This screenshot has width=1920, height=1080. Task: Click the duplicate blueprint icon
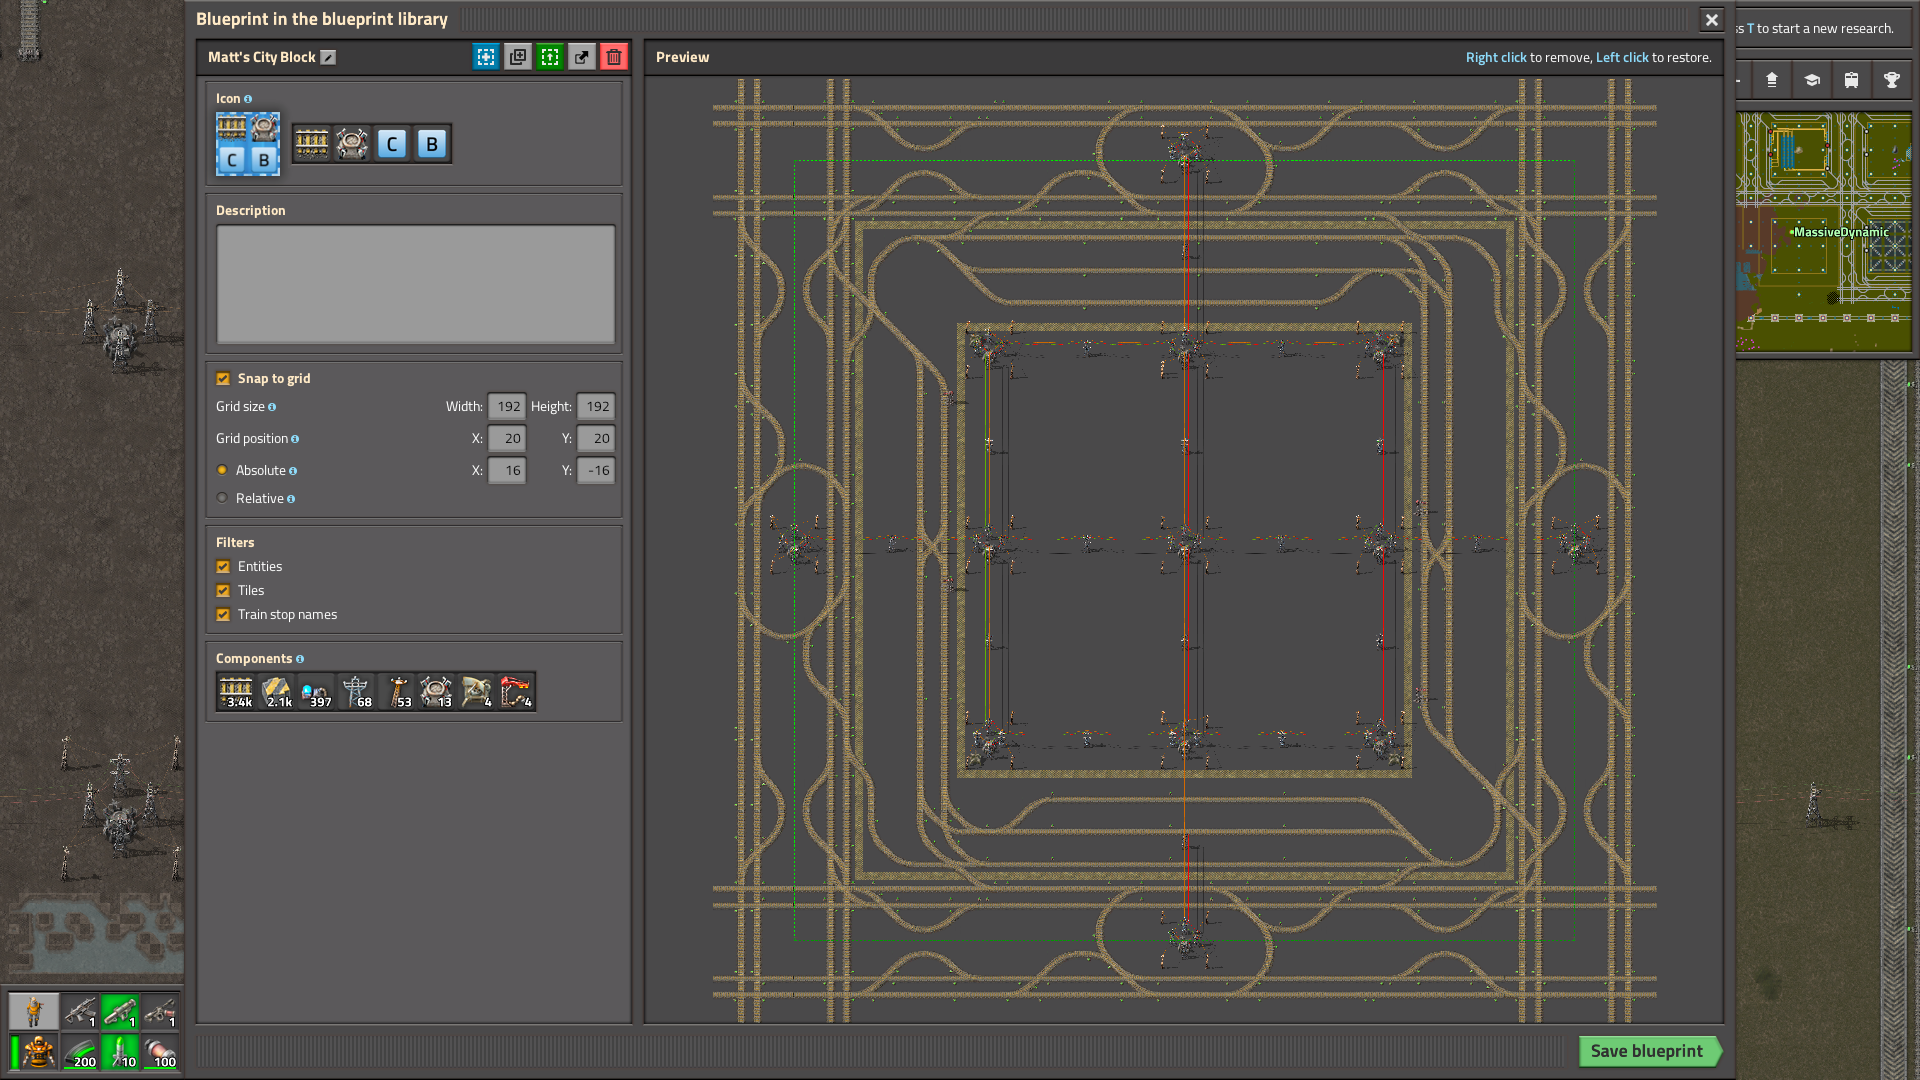coord(518,57)
